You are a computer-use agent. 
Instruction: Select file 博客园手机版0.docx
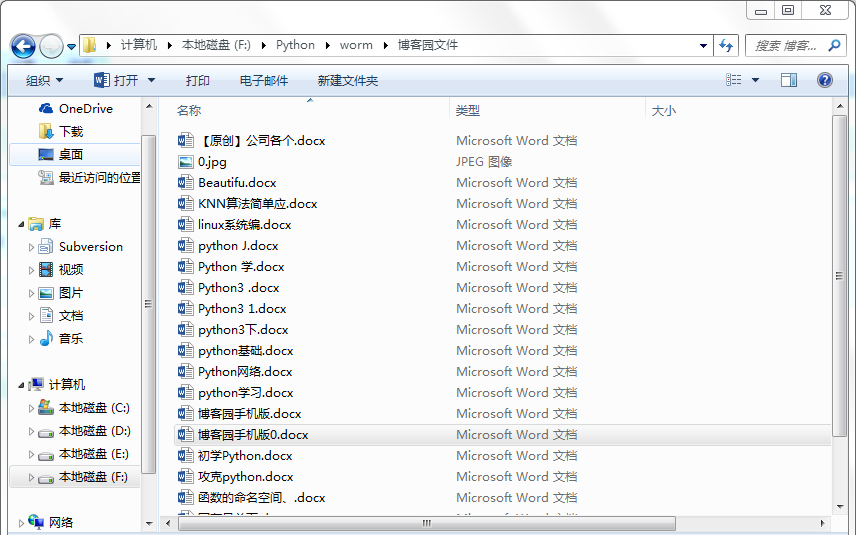point(253,435)
